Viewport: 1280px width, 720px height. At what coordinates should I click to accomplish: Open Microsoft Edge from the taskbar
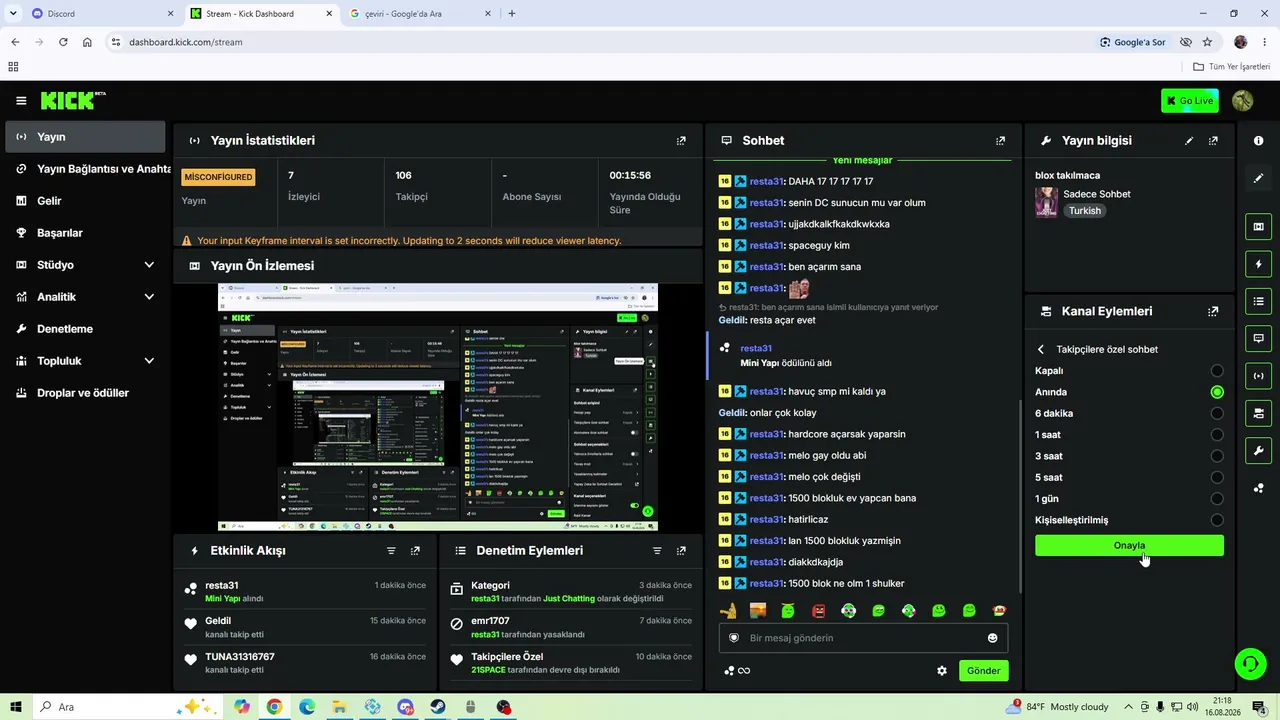[x=307, y=707]
